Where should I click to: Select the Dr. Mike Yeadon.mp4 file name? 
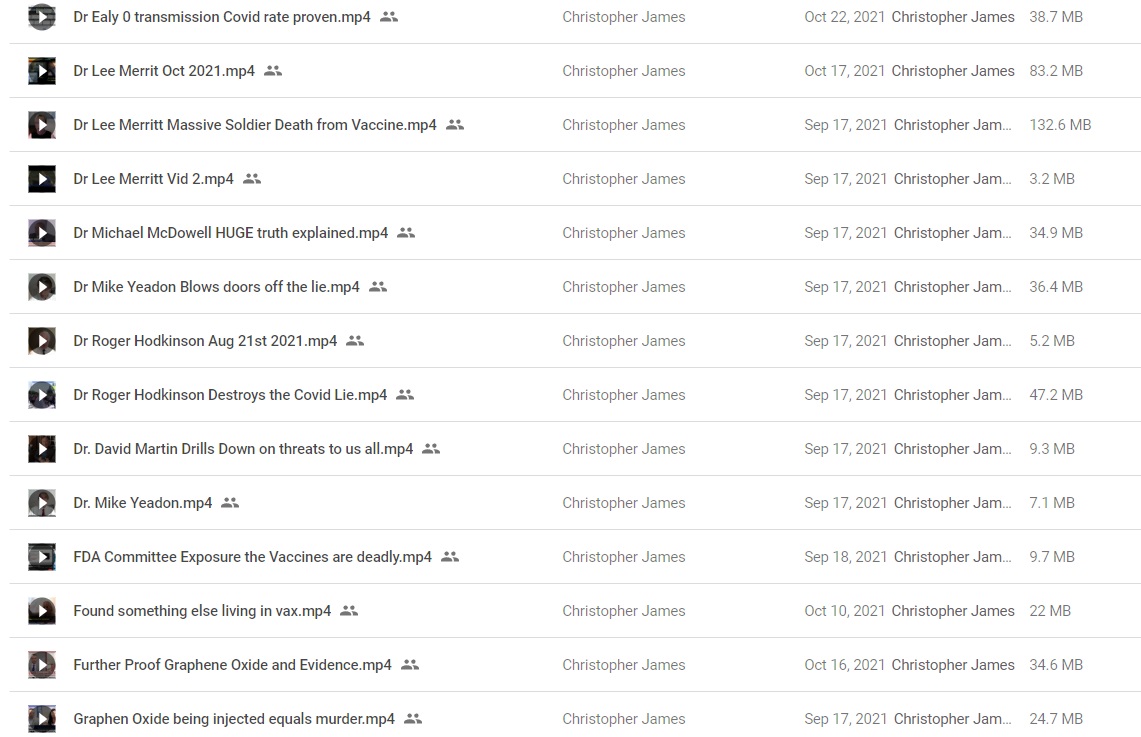(143, 503)
